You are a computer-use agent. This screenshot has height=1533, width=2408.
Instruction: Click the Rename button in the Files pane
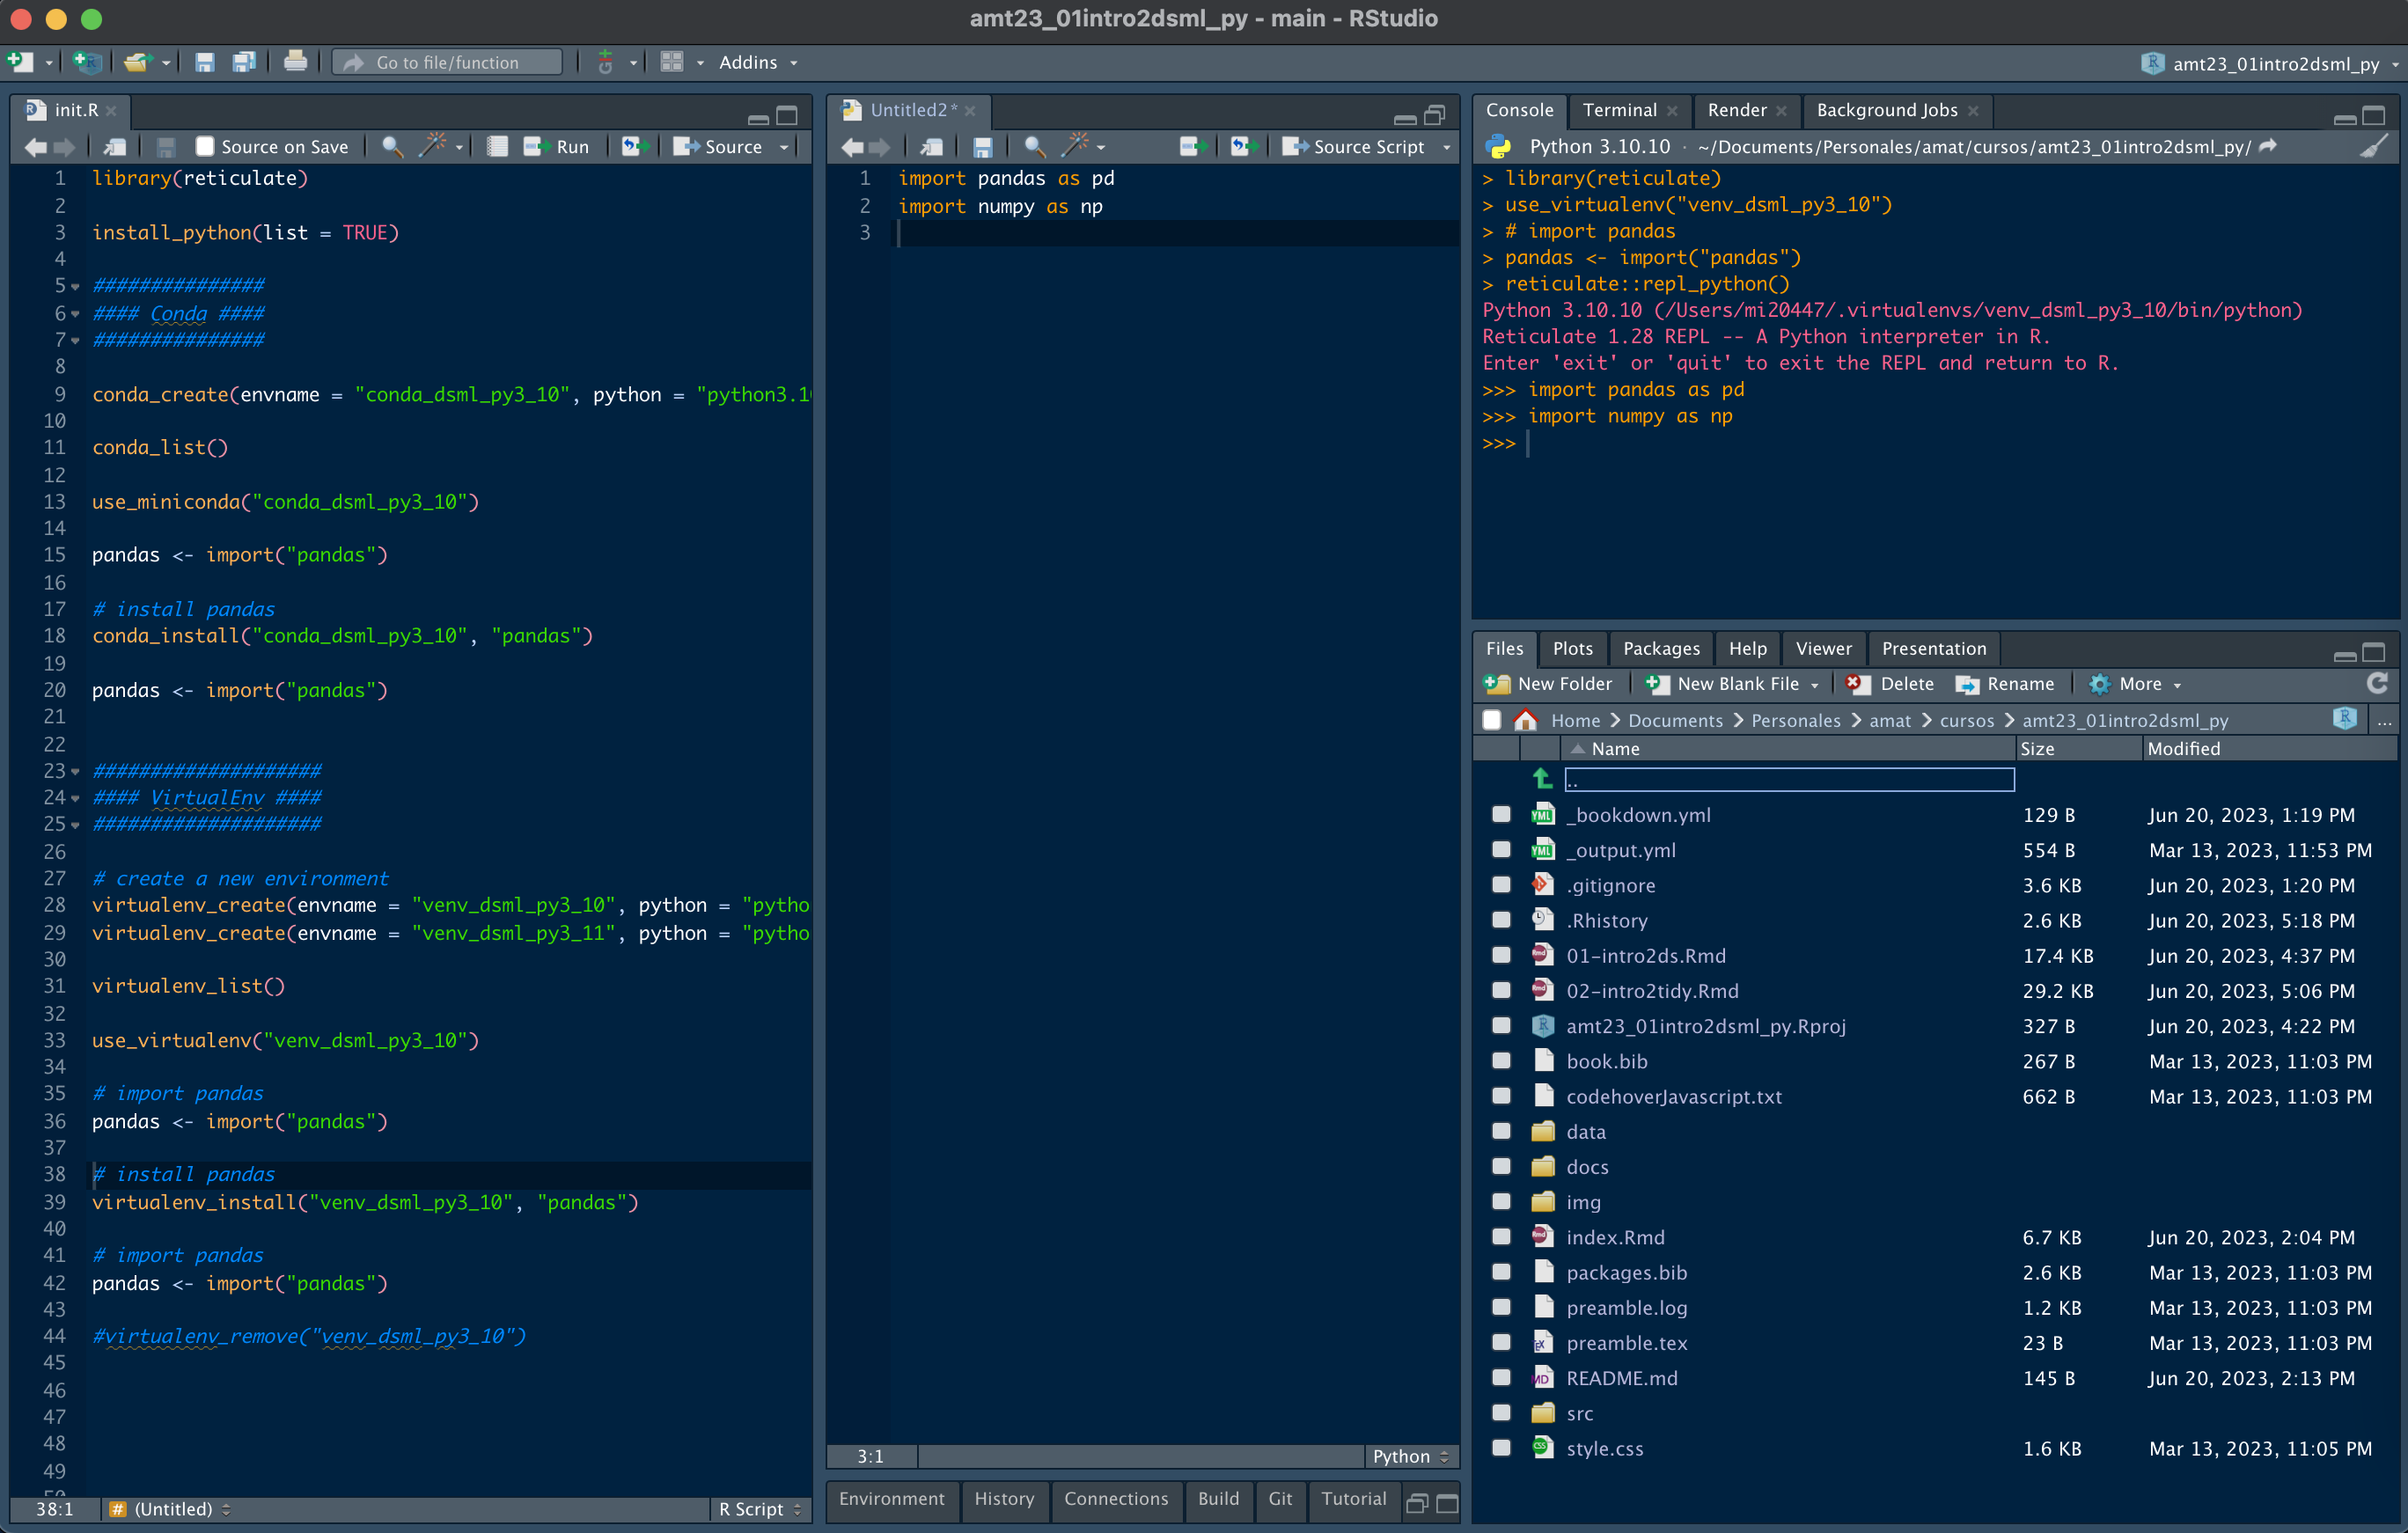pyautogui.click(x=2005, y=684)
